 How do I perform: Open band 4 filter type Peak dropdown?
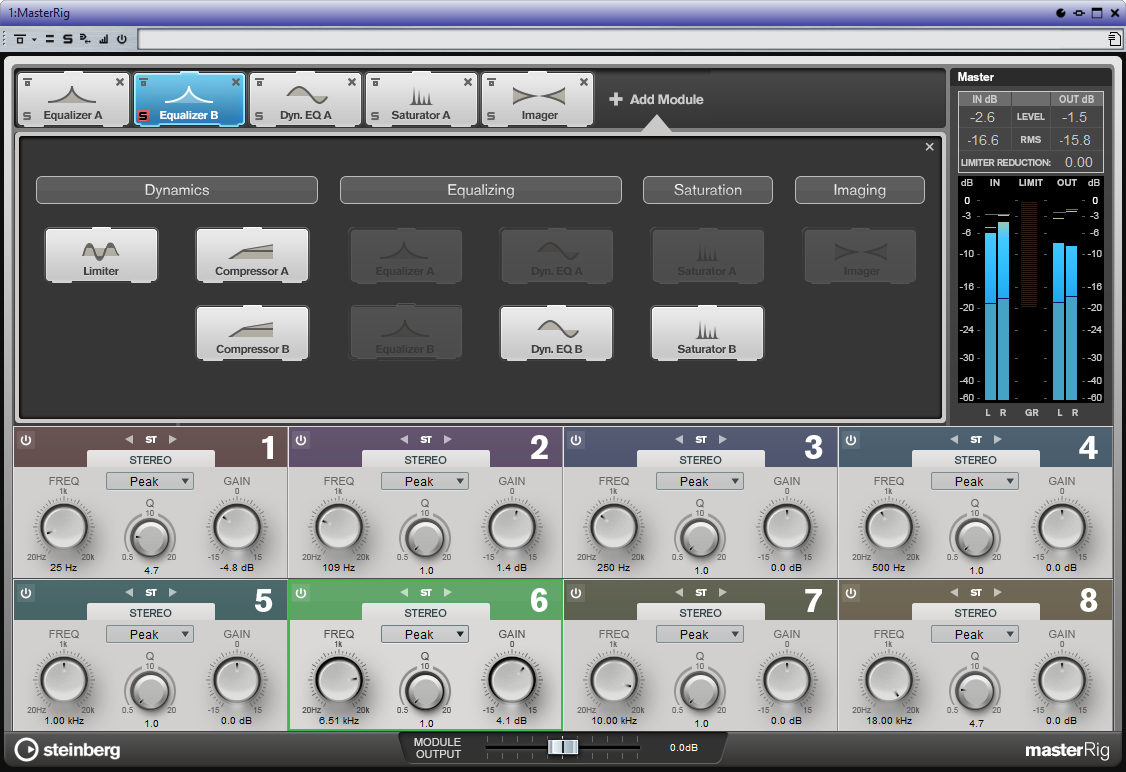(x=975, y=481)
